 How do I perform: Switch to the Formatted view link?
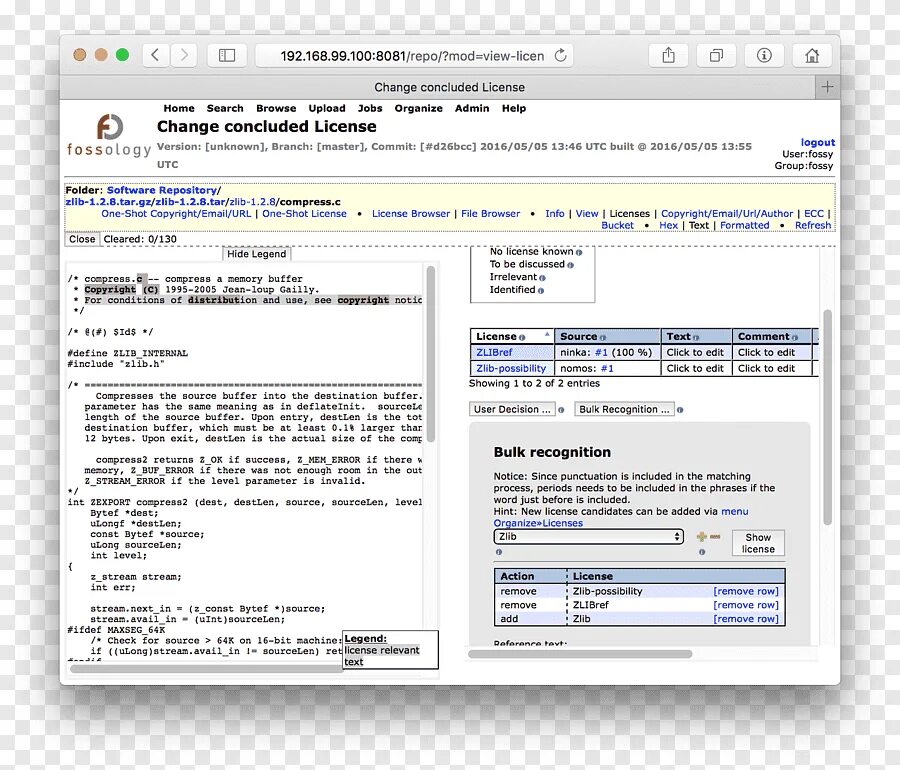click(x=744, y=225)
